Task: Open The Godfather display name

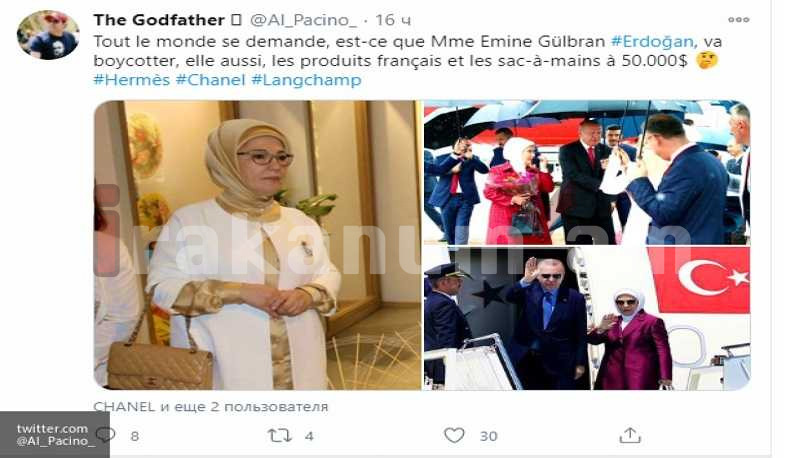Action: [159, 20]
